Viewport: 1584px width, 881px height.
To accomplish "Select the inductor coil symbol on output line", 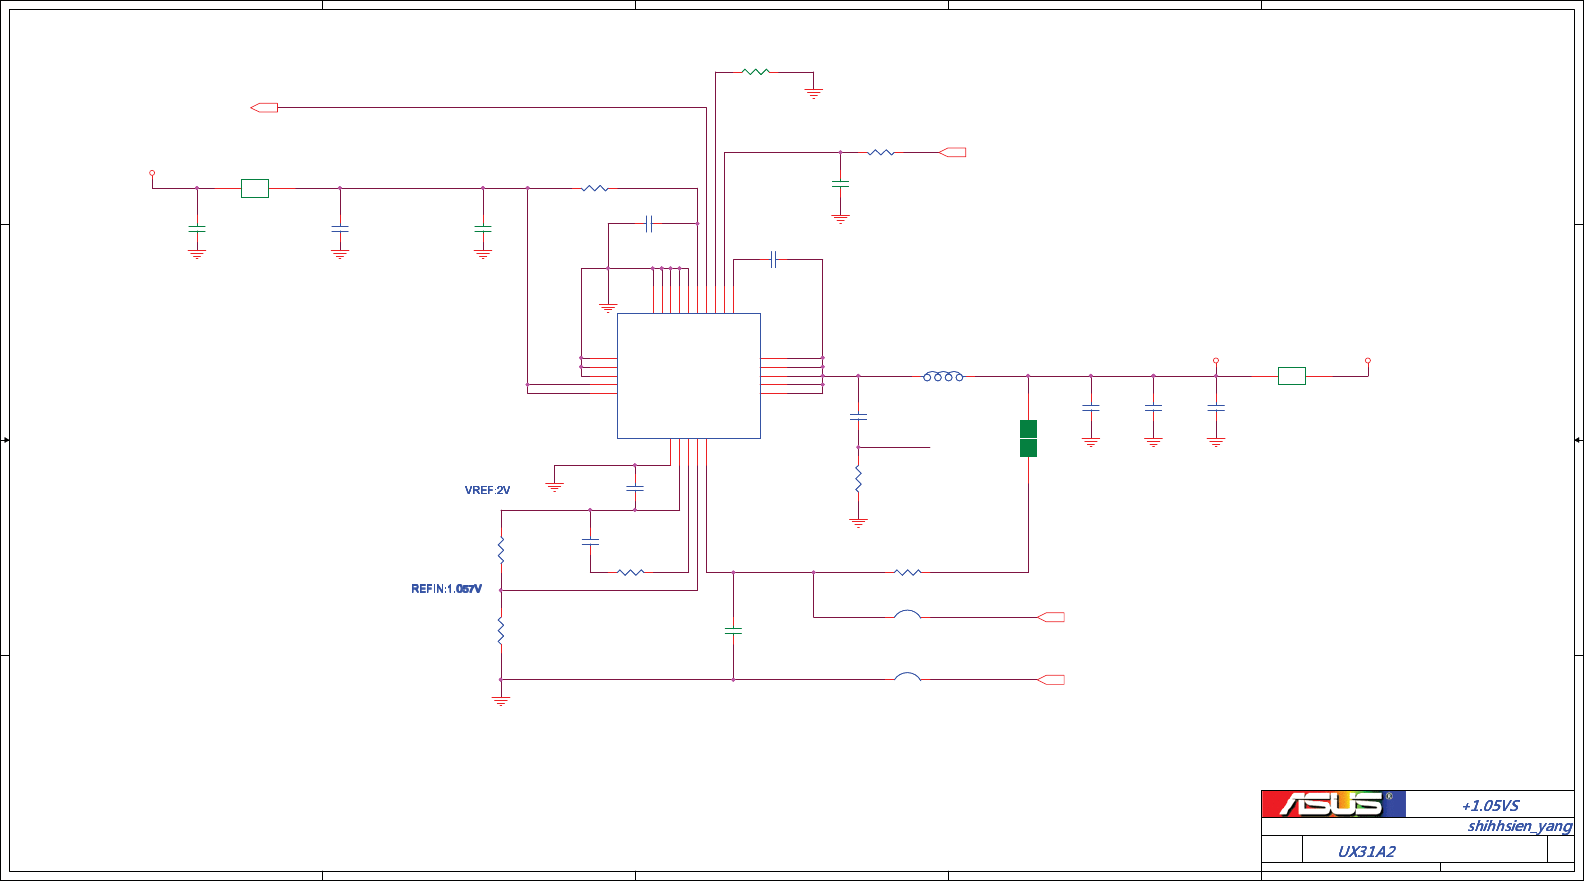I will point(943,376).
